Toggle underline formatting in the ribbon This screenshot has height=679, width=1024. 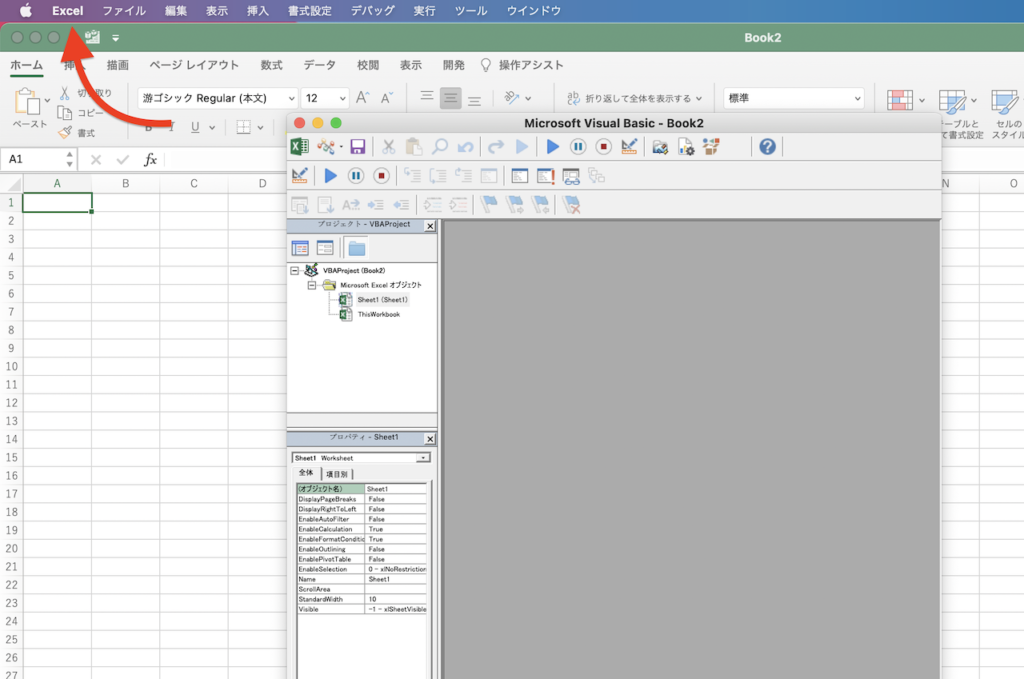point(196,127)
